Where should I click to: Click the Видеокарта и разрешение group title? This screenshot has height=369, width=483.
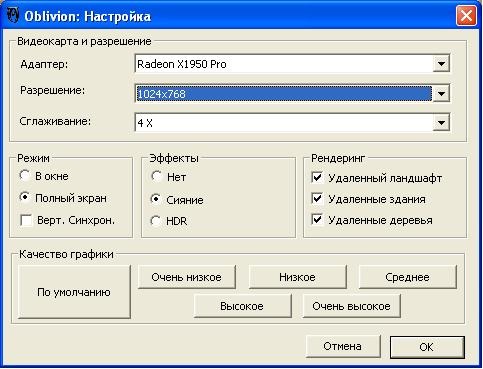(84, 41)
